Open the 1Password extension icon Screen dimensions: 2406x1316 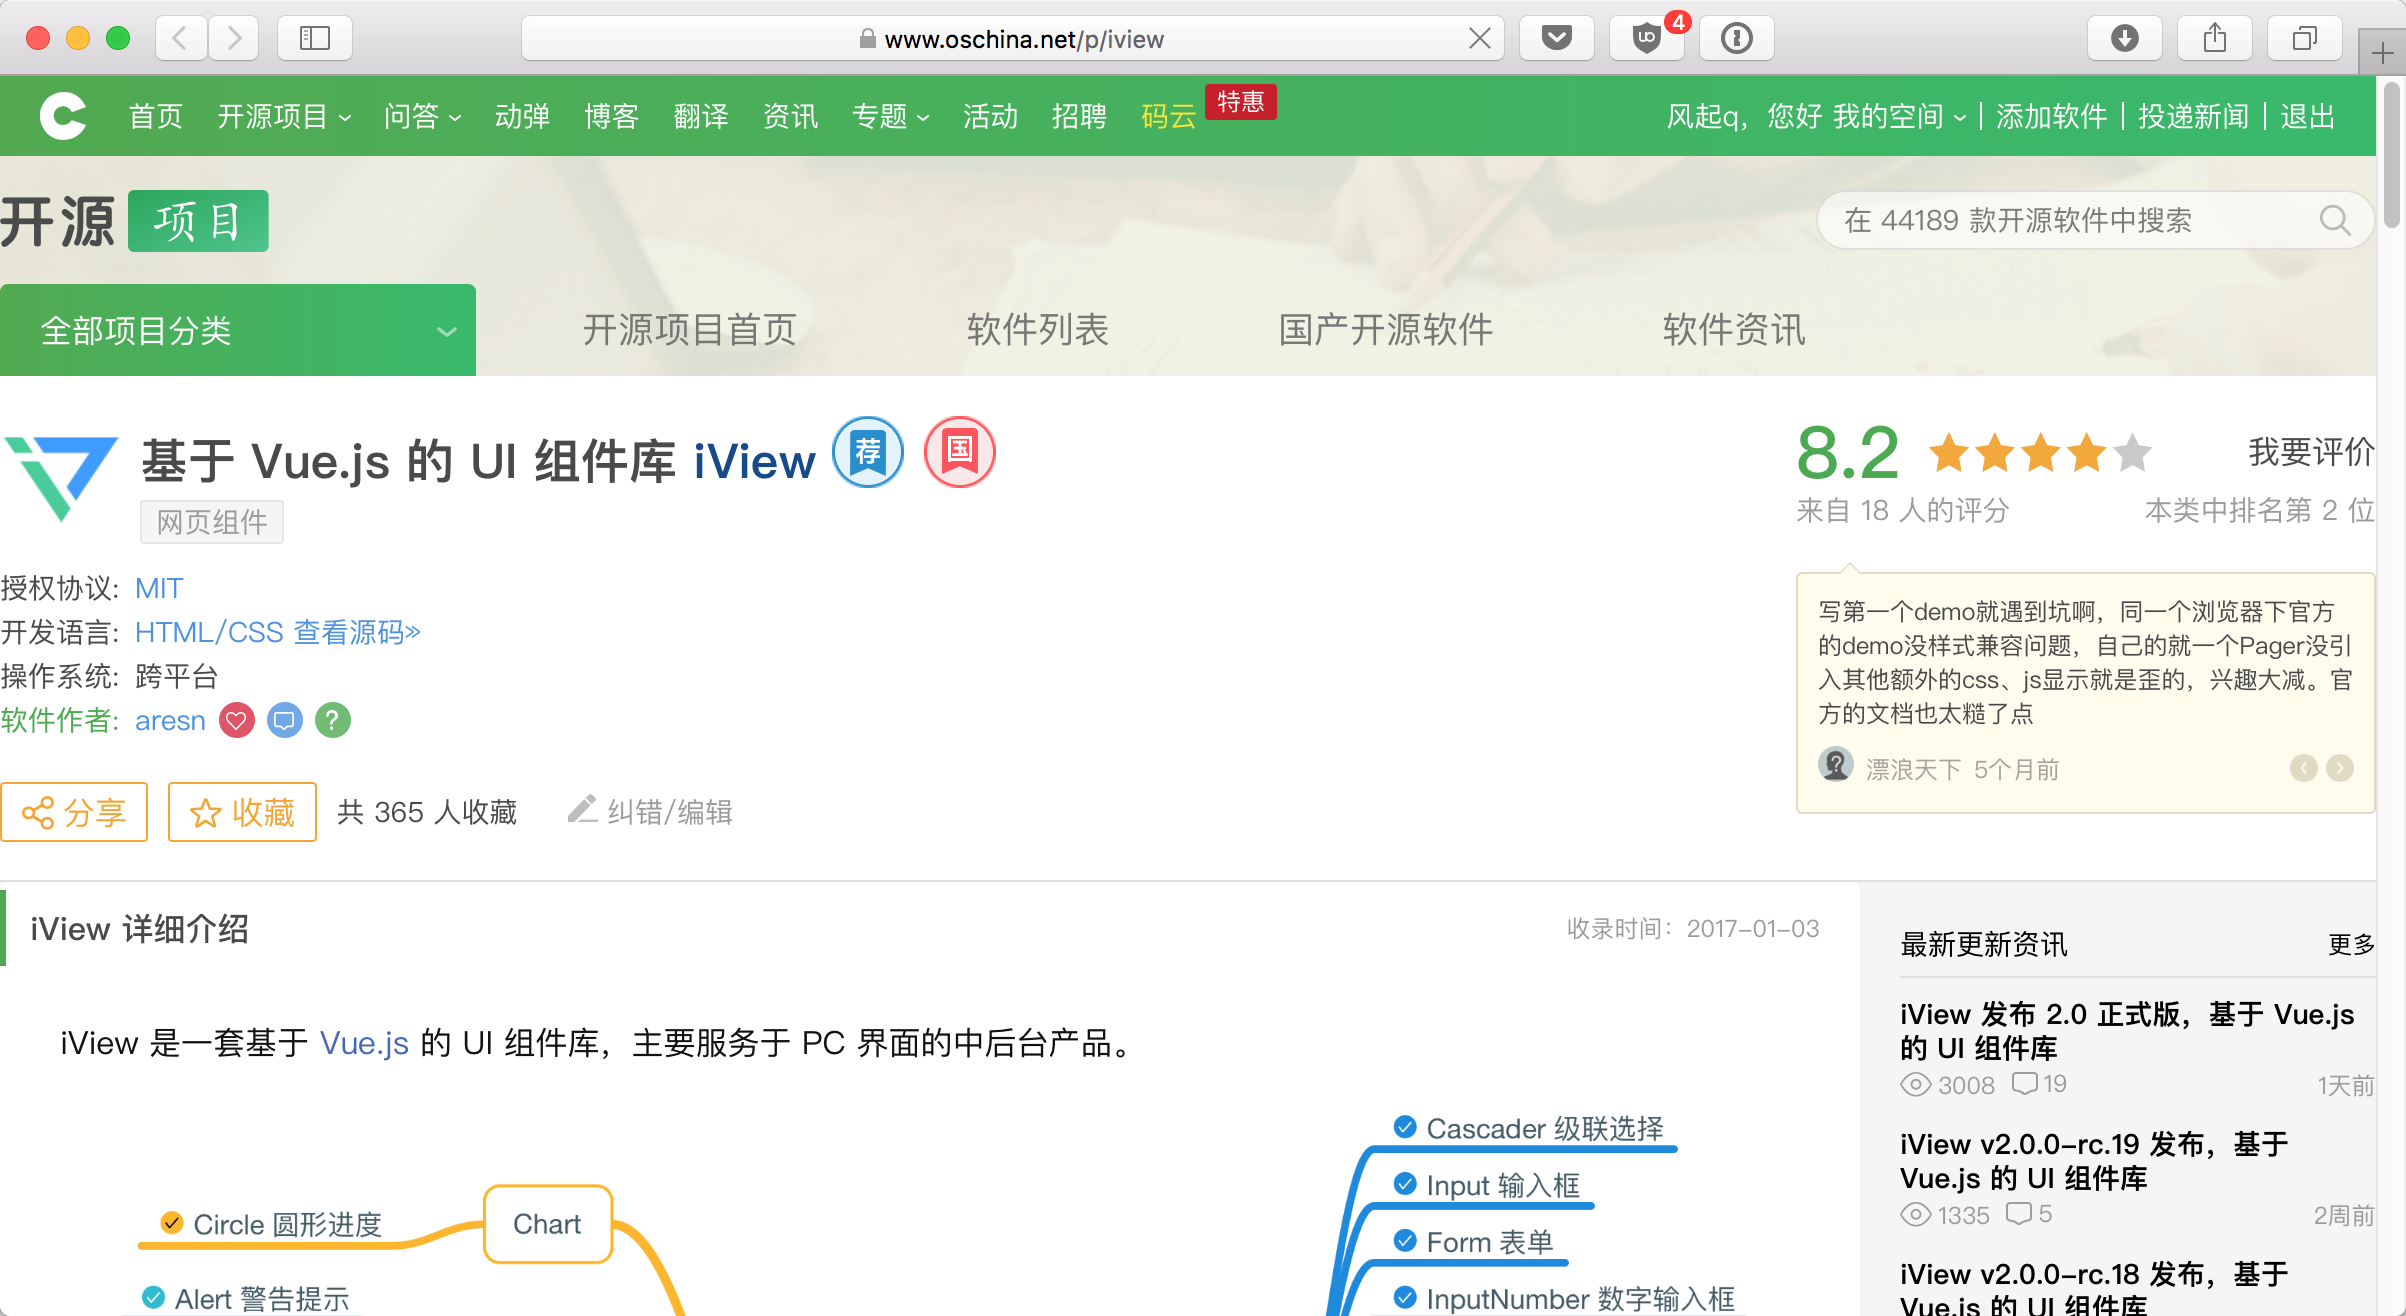[1737, 39]
